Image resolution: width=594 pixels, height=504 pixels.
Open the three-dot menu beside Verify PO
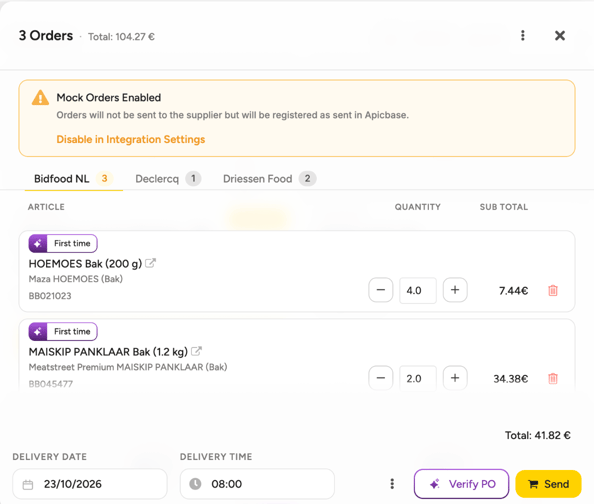[x=392, y=484]
